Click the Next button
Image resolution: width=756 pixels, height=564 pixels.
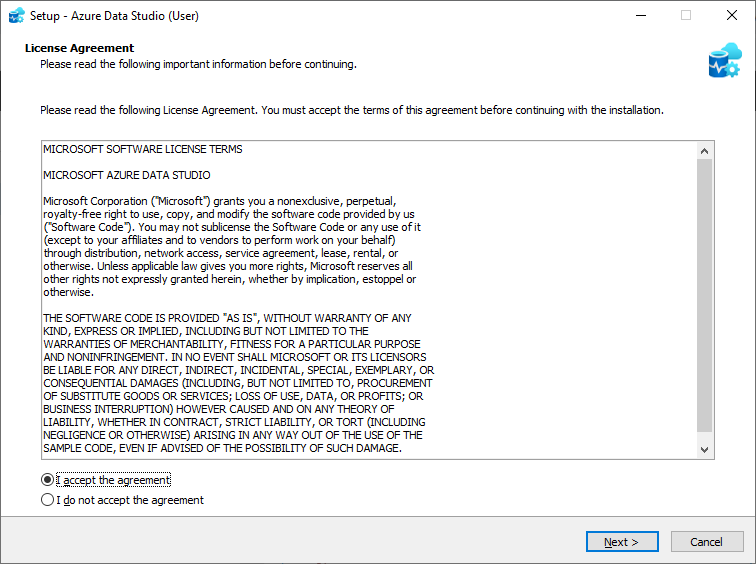pyautogui.click(x=622, y=542)
